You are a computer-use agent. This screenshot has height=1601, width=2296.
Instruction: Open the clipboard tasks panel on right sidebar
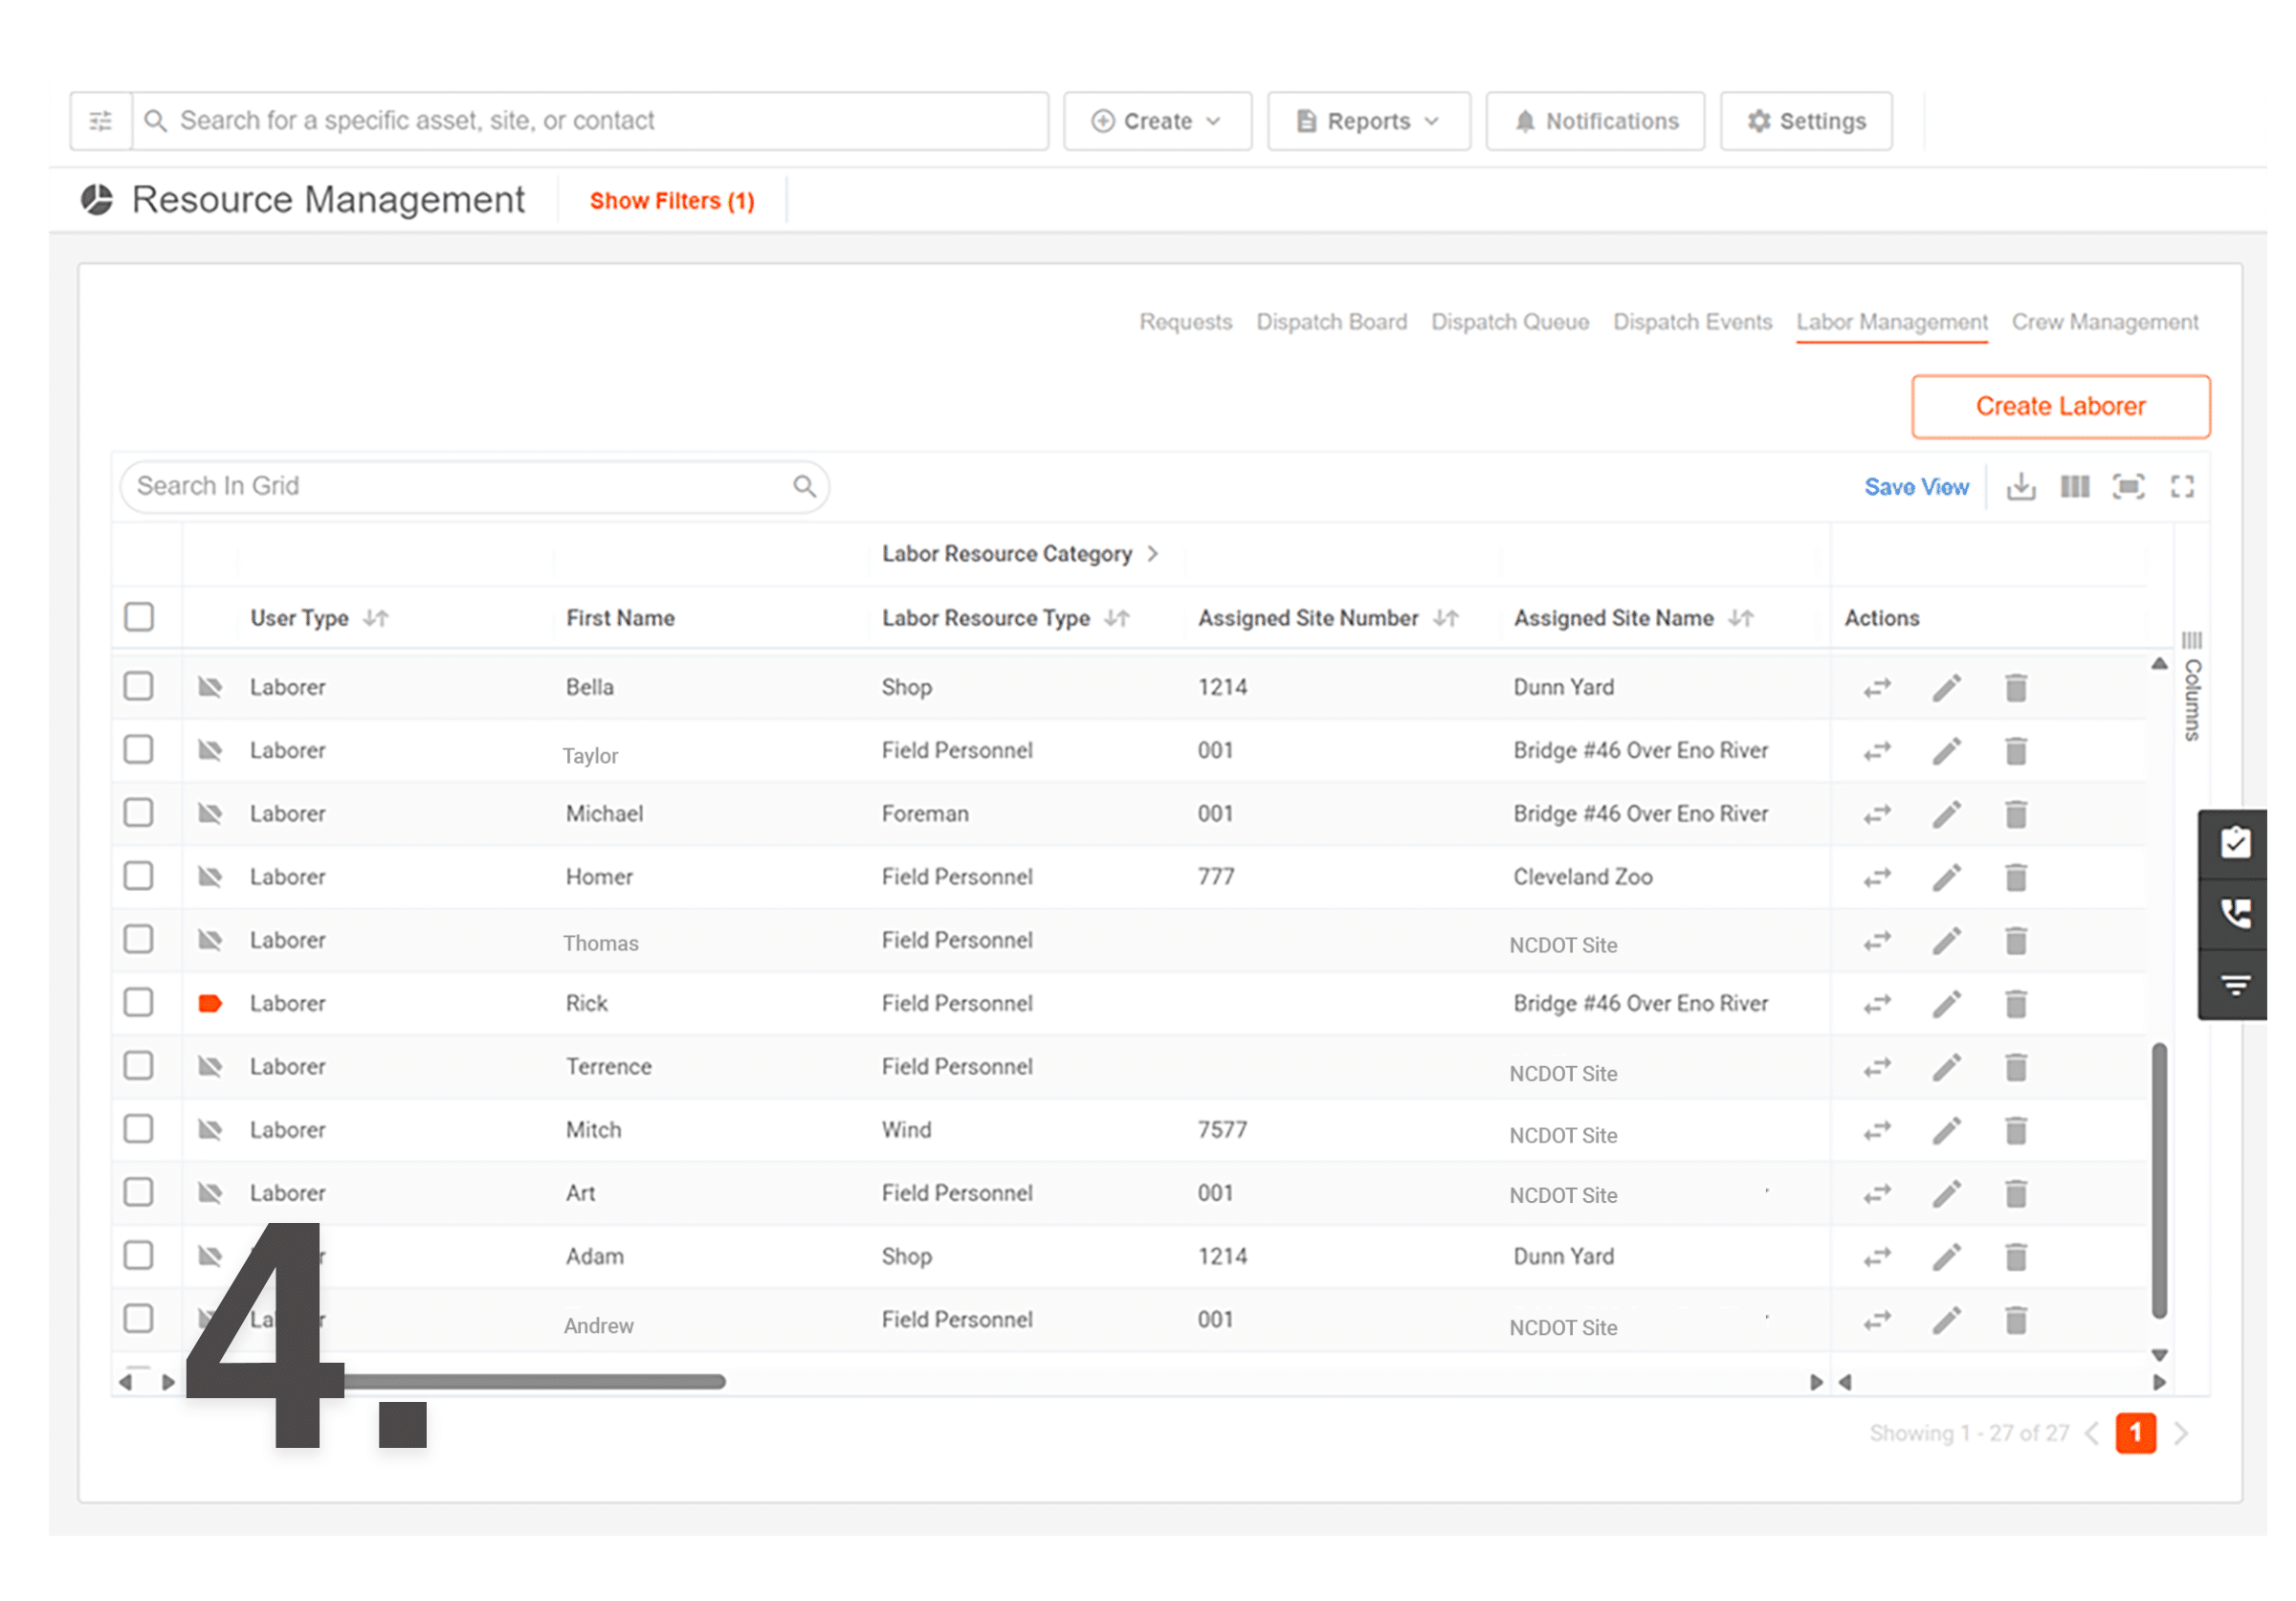[2235, 842]
